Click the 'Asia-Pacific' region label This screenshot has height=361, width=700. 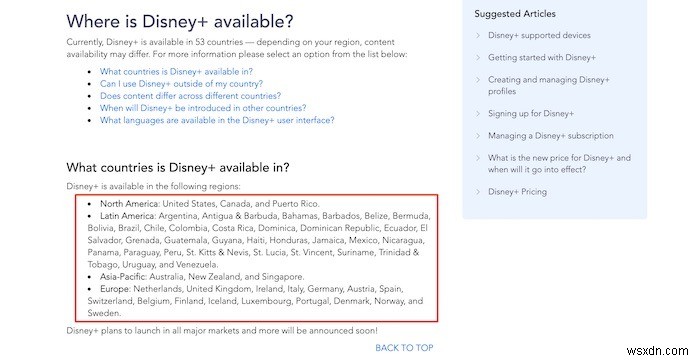(123, 277)
